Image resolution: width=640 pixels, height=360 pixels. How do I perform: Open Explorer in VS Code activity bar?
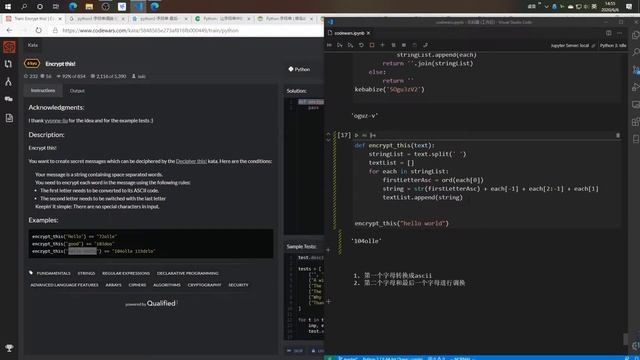point(635,35)
